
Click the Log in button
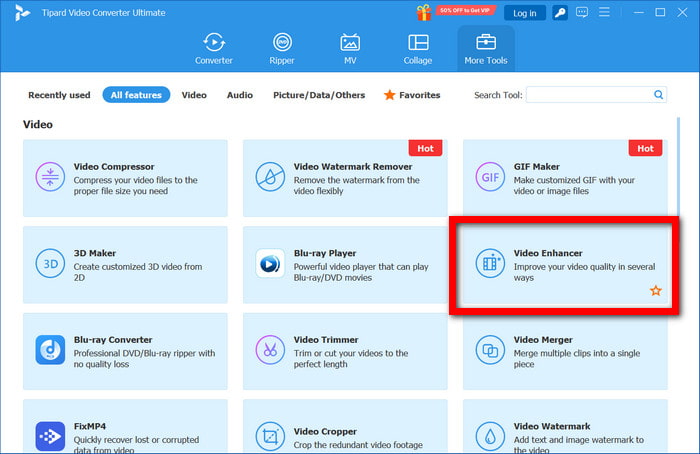click(x=525, y=13)
